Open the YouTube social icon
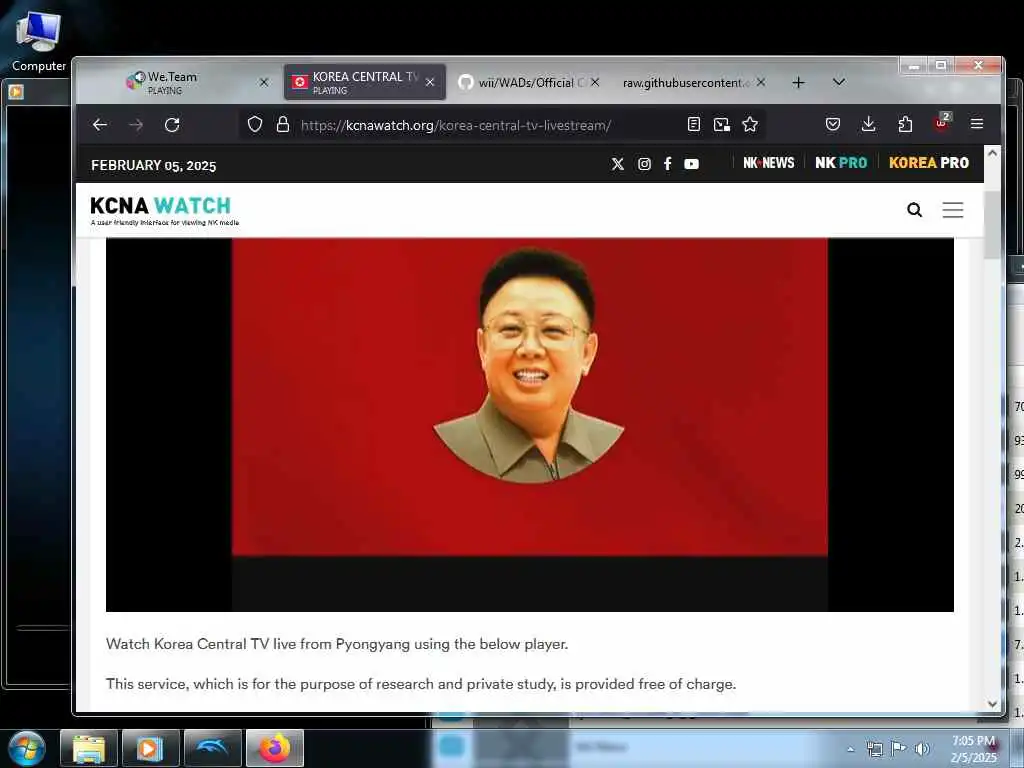The width and height of the screenshot is (1024, 768). [x=692, y=164]
